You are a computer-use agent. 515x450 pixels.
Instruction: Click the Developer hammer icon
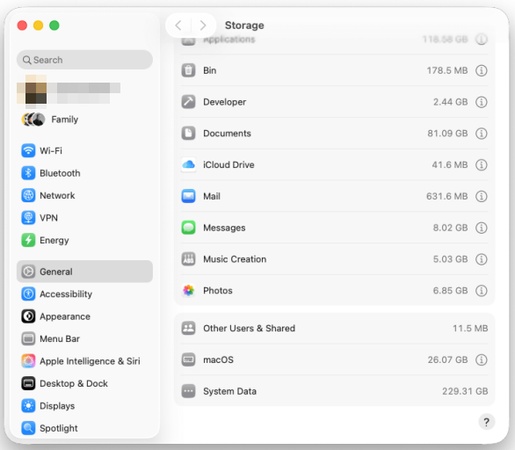188,102
